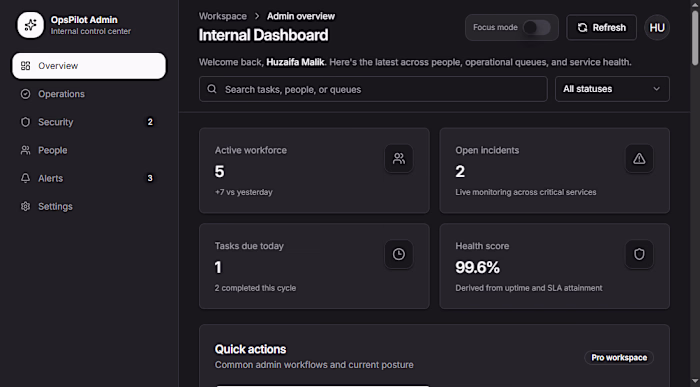Viewport: 700px width, 387px height.
Task: Click the Tasks due today clock icon
Action: tap(399, 254)
